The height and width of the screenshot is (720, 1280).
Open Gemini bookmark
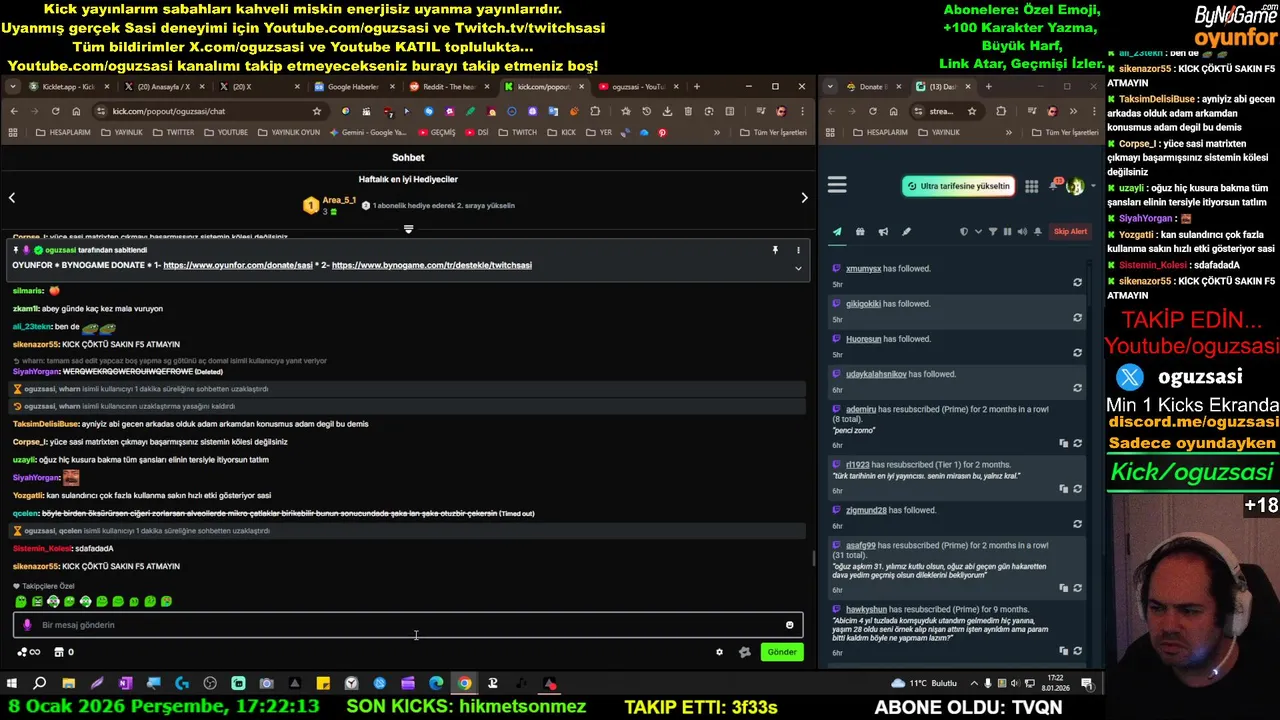pos(368,132)
